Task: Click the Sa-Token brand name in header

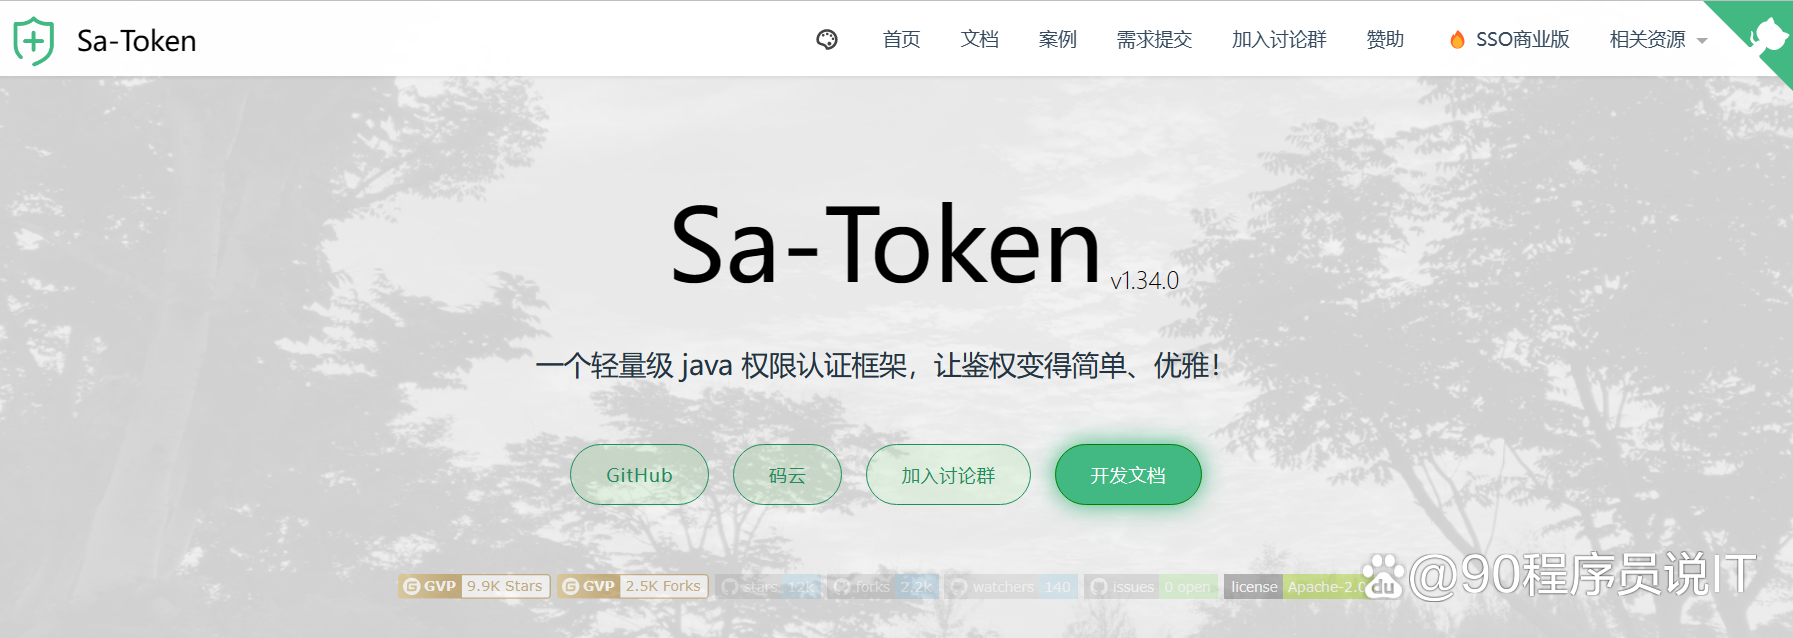Action: 137,41
